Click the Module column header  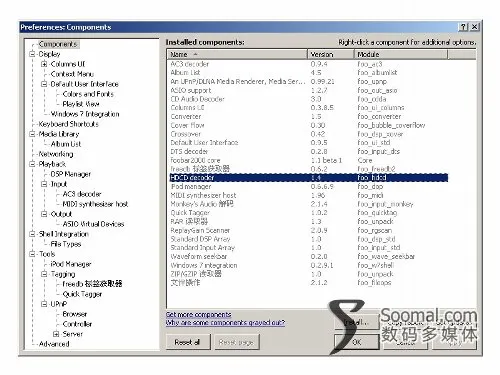click(401, 54)
